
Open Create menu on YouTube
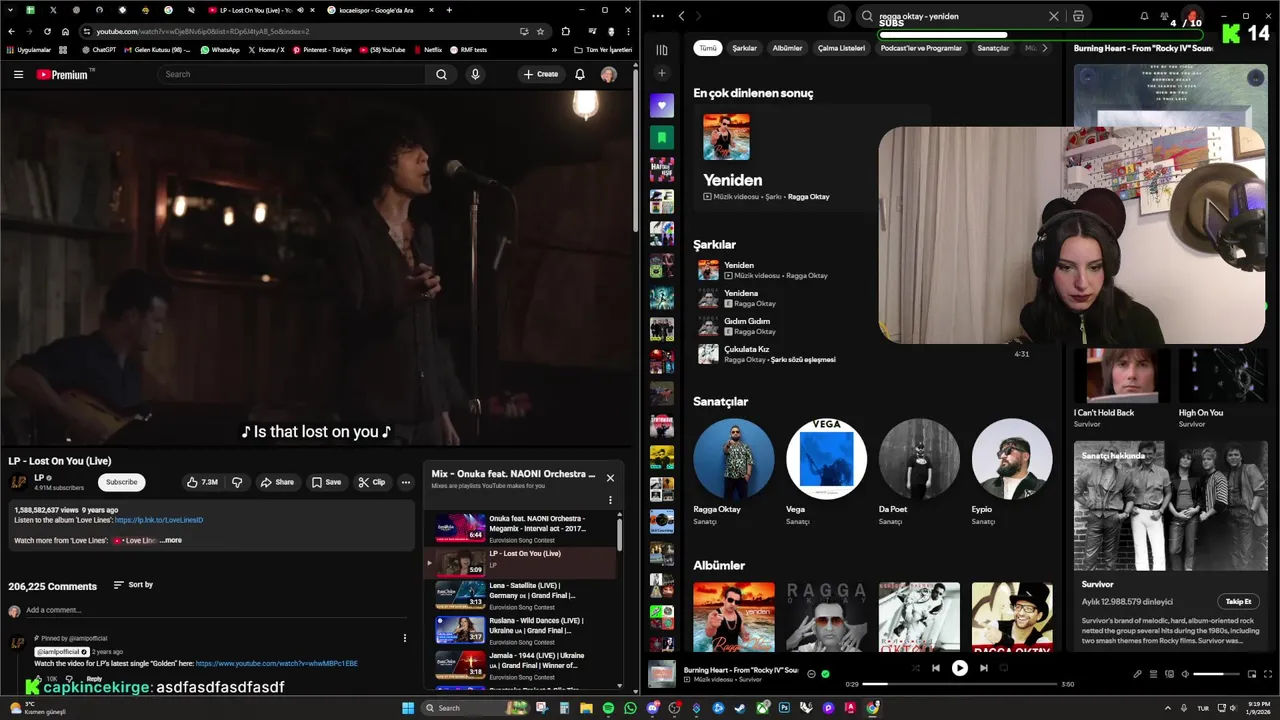[541, 74]
